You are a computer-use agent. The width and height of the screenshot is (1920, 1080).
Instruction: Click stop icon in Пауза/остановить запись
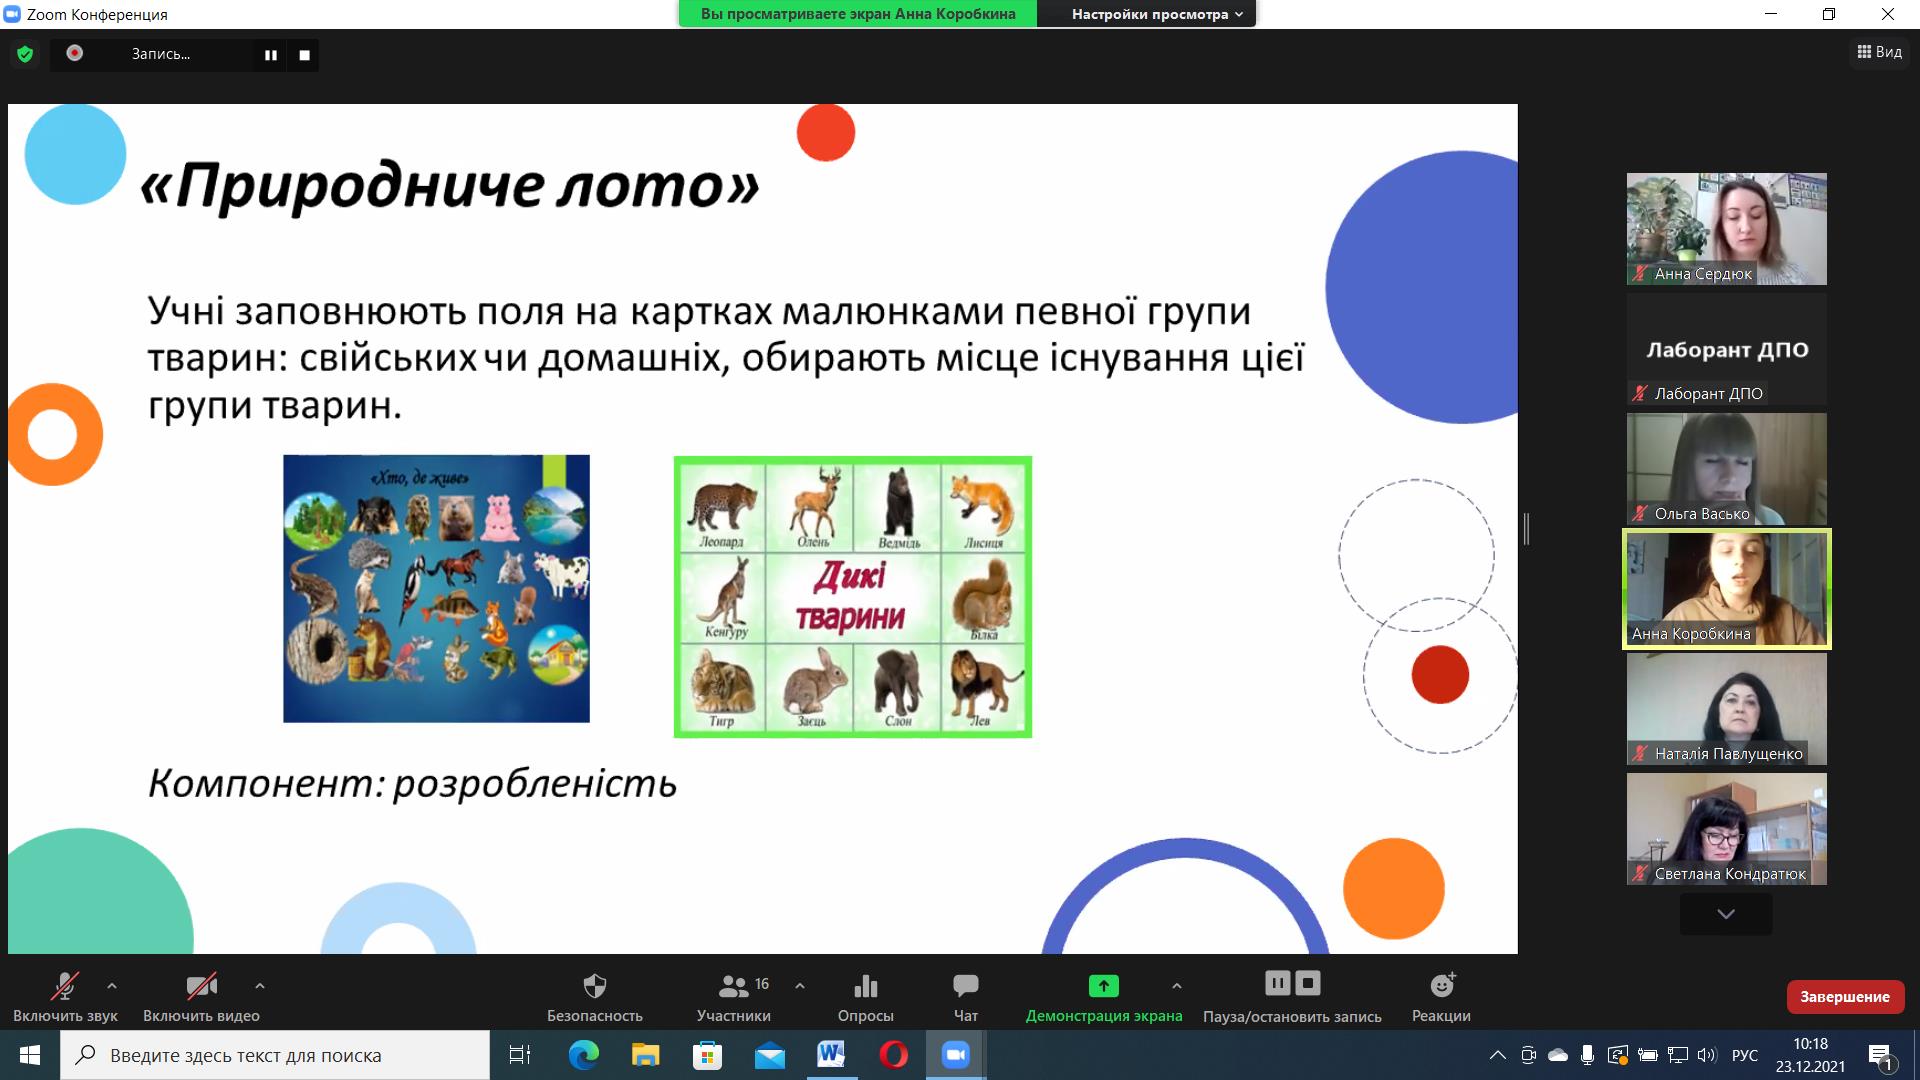pyautogui.click(x=1308, y=984)
